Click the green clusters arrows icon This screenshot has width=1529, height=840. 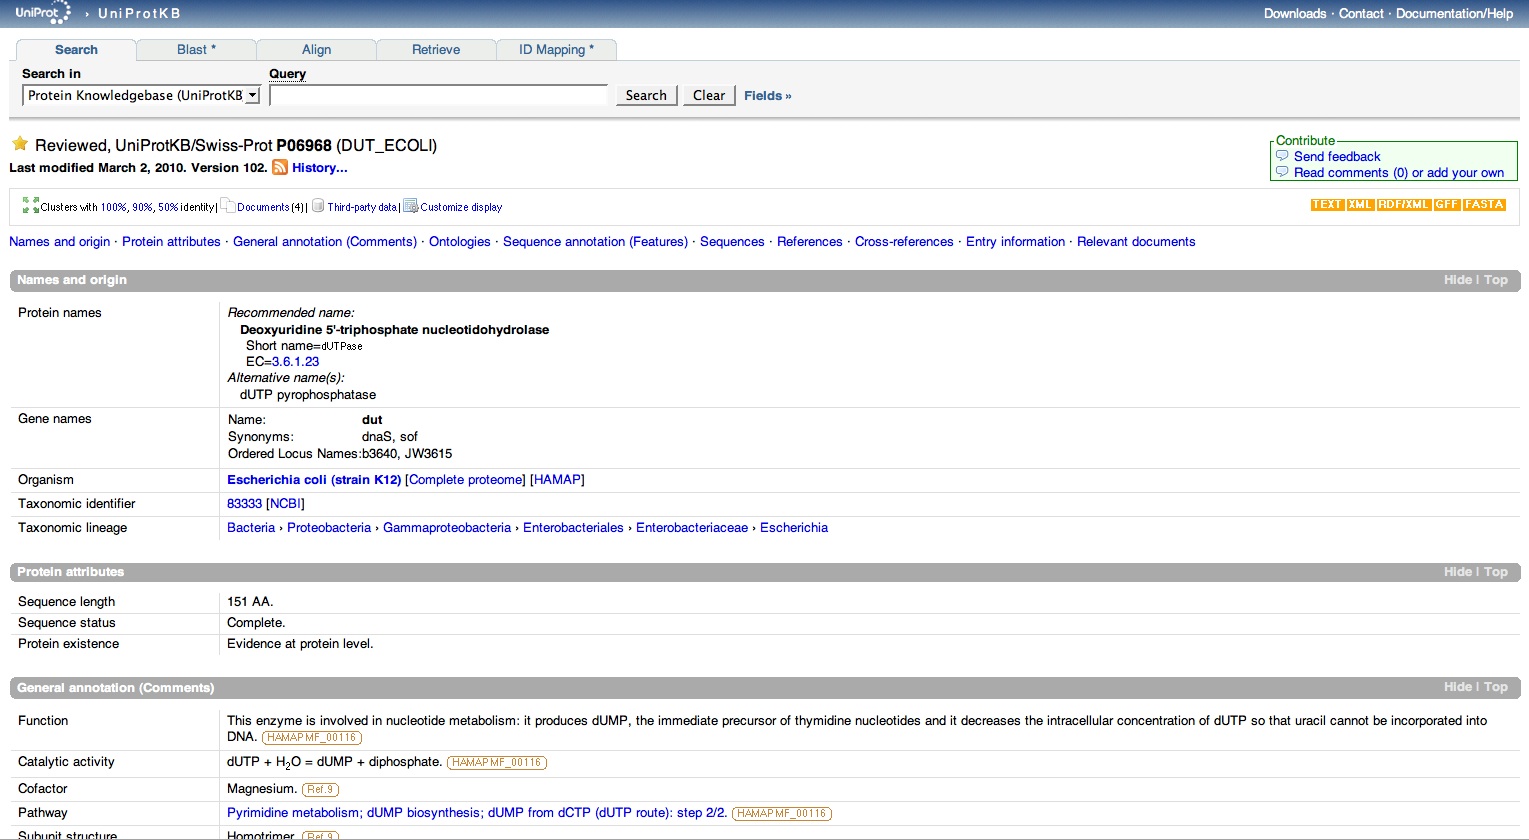click(x=30, y=206)
